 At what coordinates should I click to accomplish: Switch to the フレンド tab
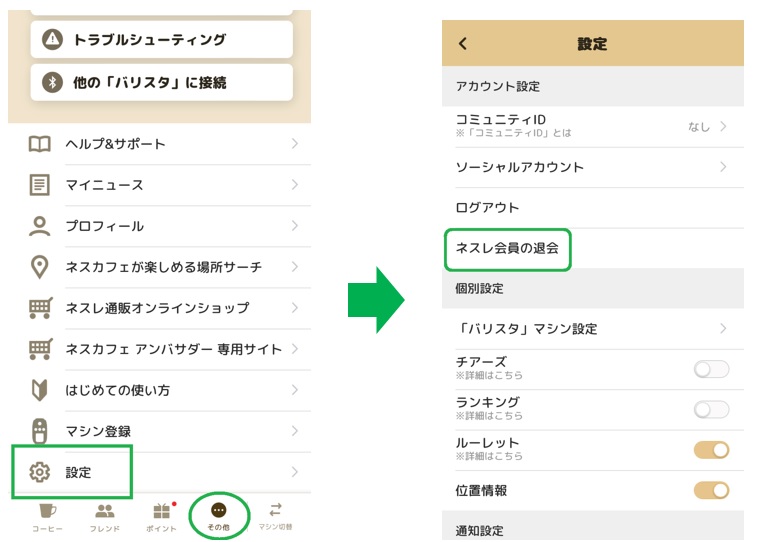105,517
